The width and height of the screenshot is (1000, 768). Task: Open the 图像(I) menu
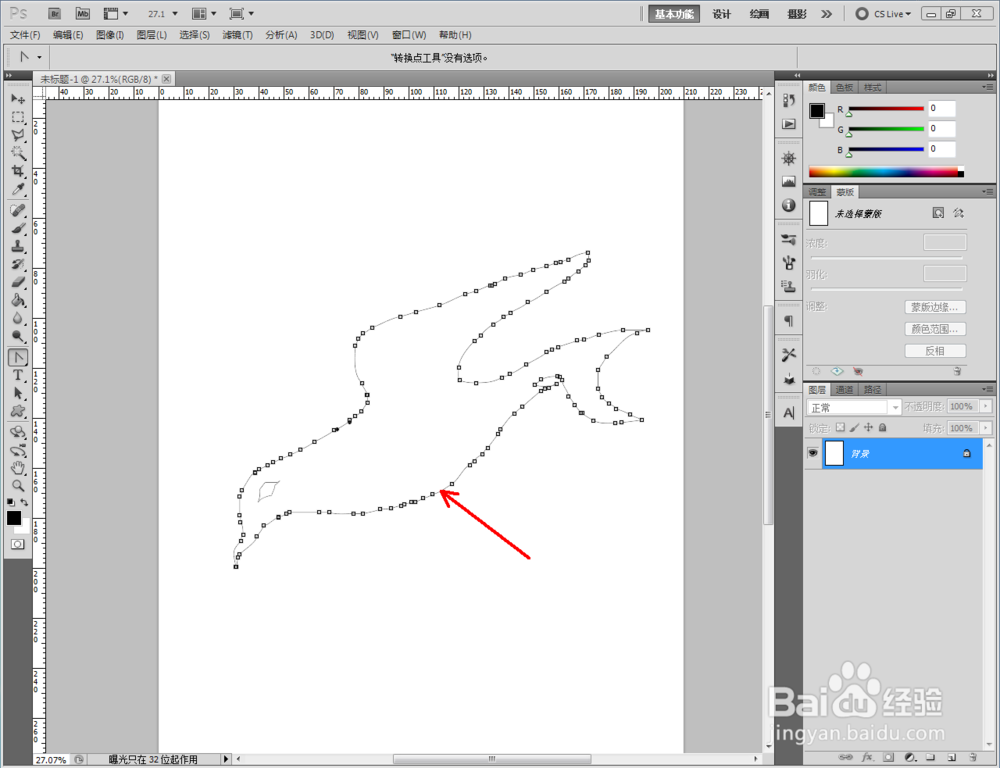(x=110, y=35)
